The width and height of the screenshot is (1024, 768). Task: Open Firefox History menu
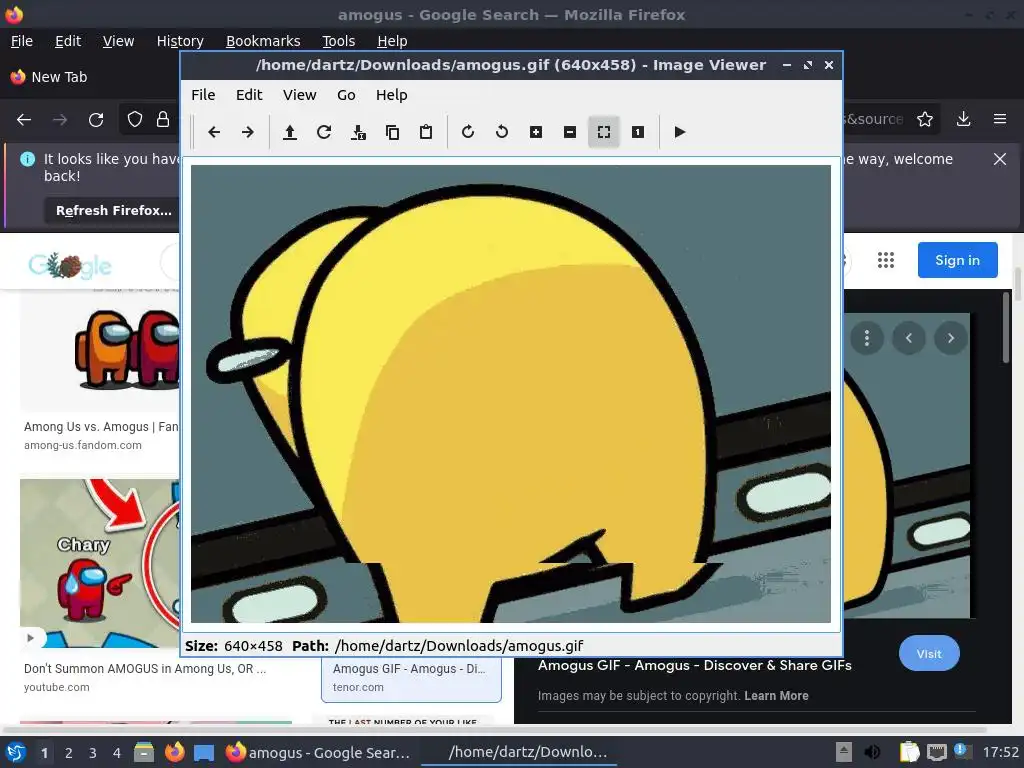pos(180,41)
